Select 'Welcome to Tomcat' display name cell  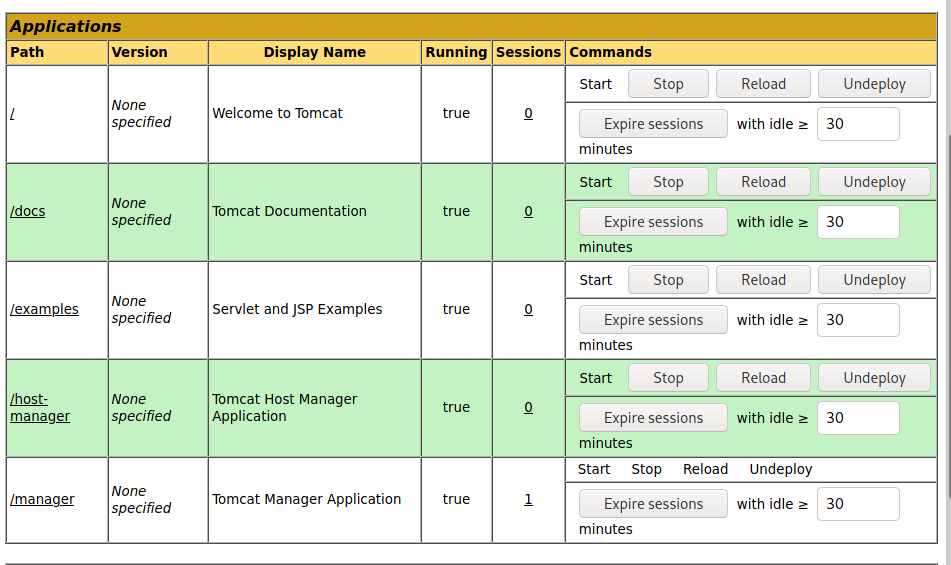click(x=315, y=114)
